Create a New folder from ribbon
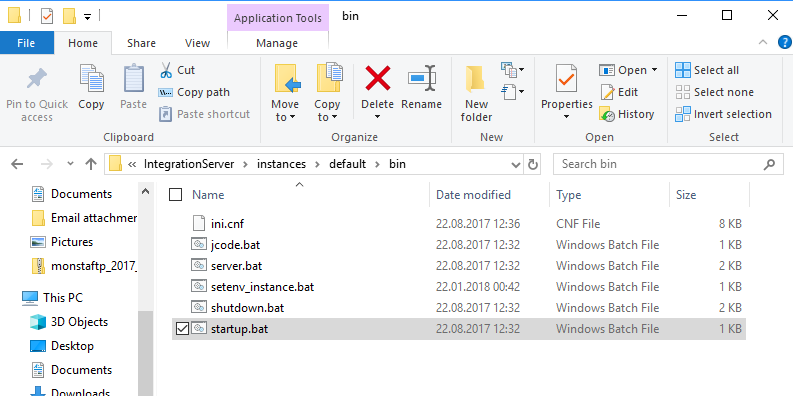The image size is (793, 396). coord(476,94)
